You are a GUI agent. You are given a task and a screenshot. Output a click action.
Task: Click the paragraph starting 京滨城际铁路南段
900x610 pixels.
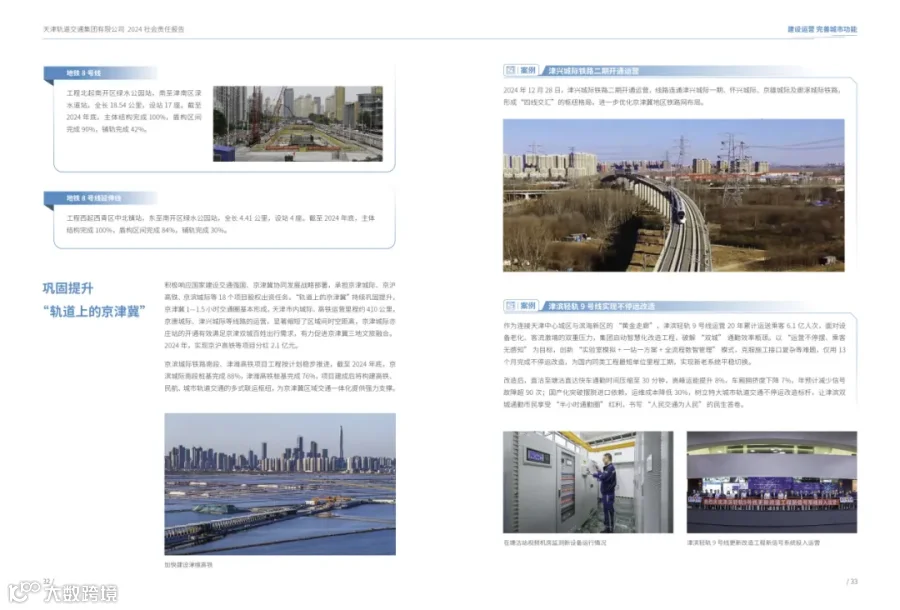280,376
